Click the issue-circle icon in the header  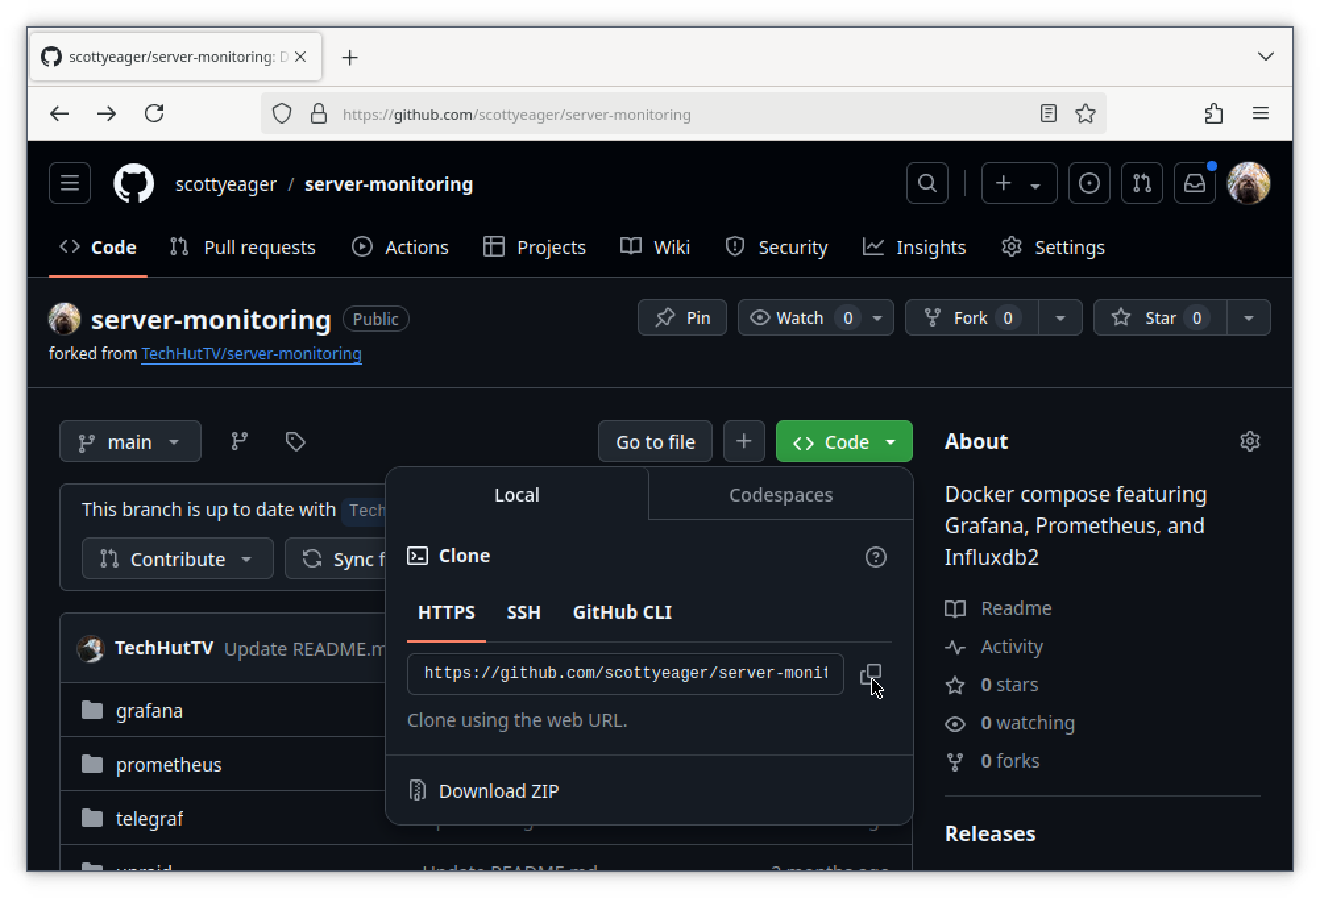click(x=1089, y=182)
